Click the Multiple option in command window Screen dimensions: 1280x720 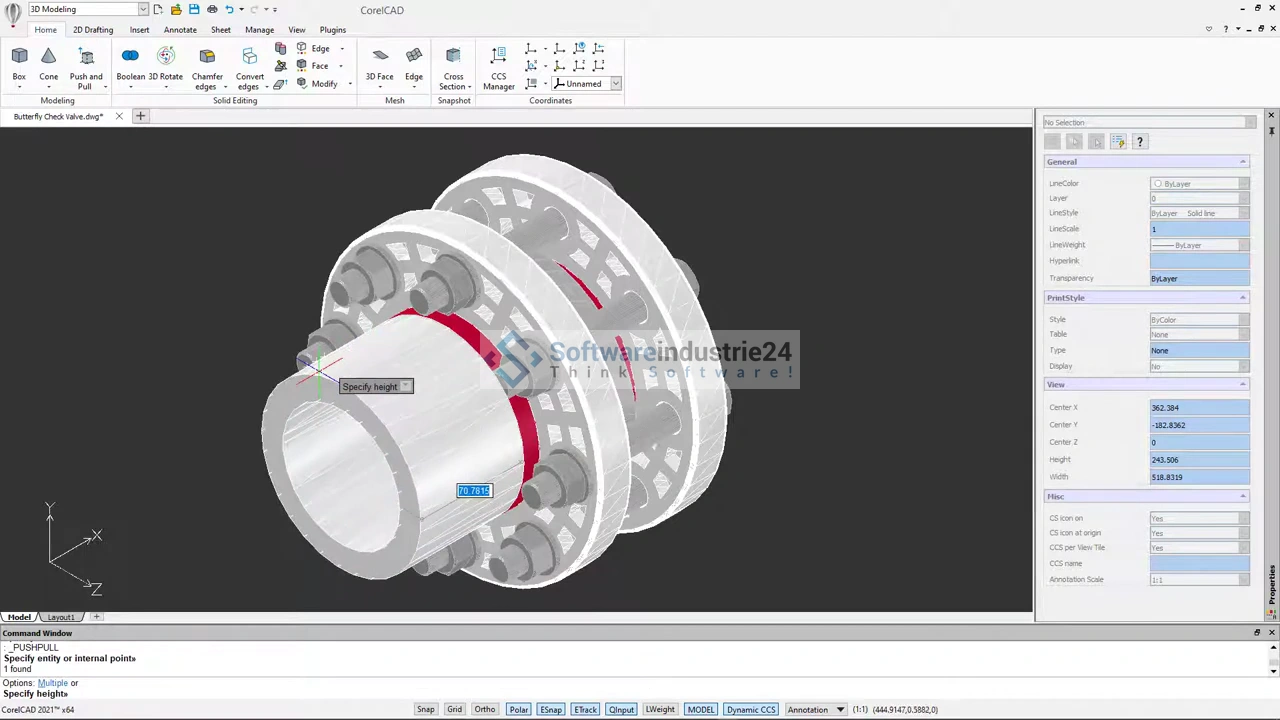tap(52, 683)
